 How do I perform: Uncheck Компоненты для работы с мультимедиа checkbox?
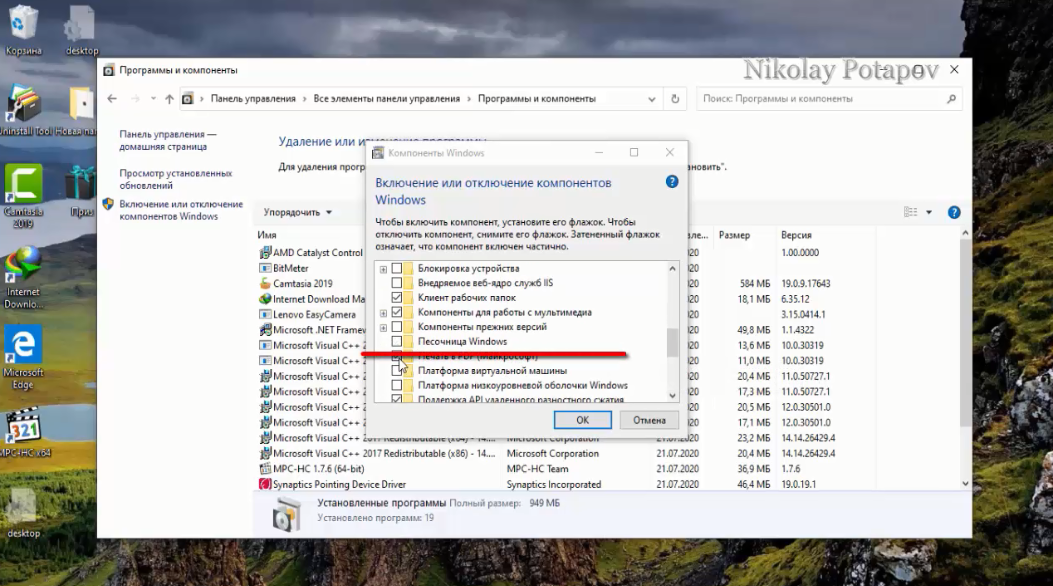pos(397,312)
